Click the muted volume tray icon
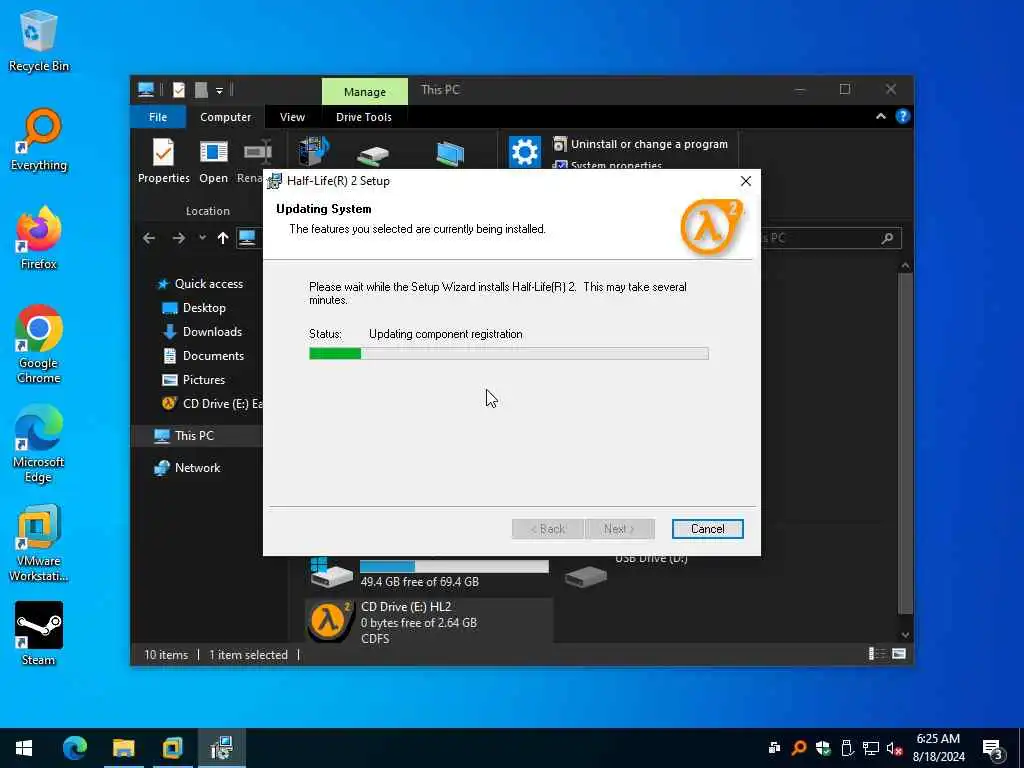 894,748
